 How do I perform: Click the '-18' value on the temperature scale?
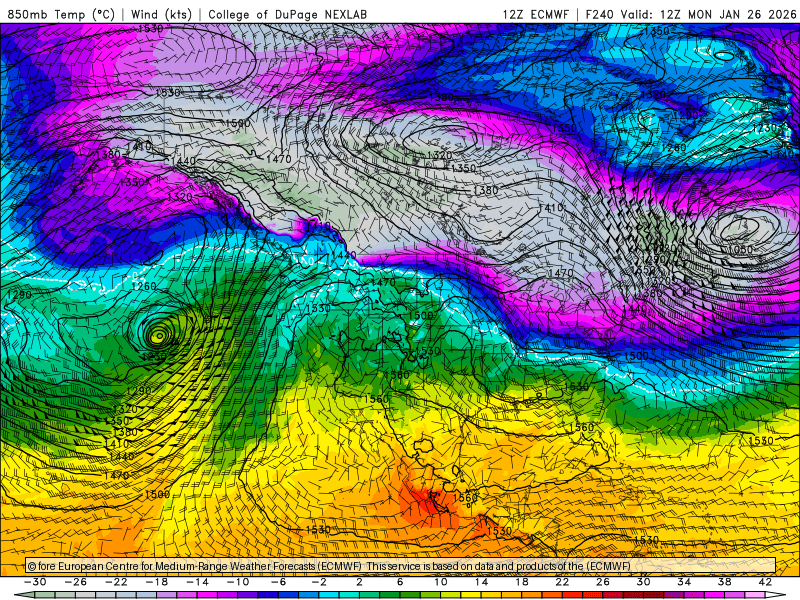click(157, 582)
